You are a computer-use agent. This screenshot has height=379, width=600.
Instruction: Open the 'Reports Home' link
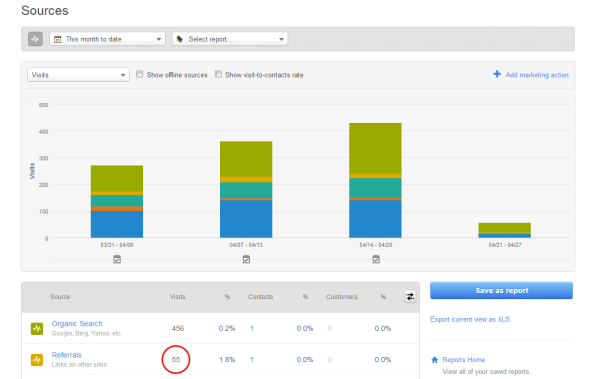[463, 359]
